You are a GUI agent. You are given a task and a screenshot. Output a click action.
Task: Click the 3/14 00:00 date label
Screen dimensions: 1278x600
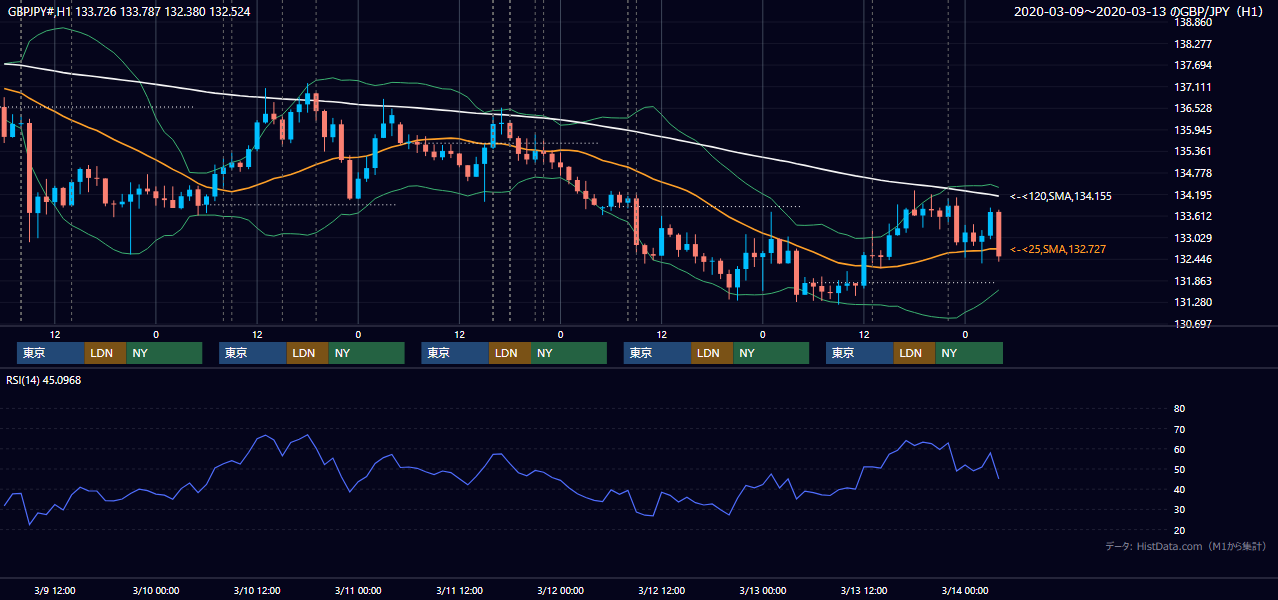pyautogui.click(x=965, y=590)
